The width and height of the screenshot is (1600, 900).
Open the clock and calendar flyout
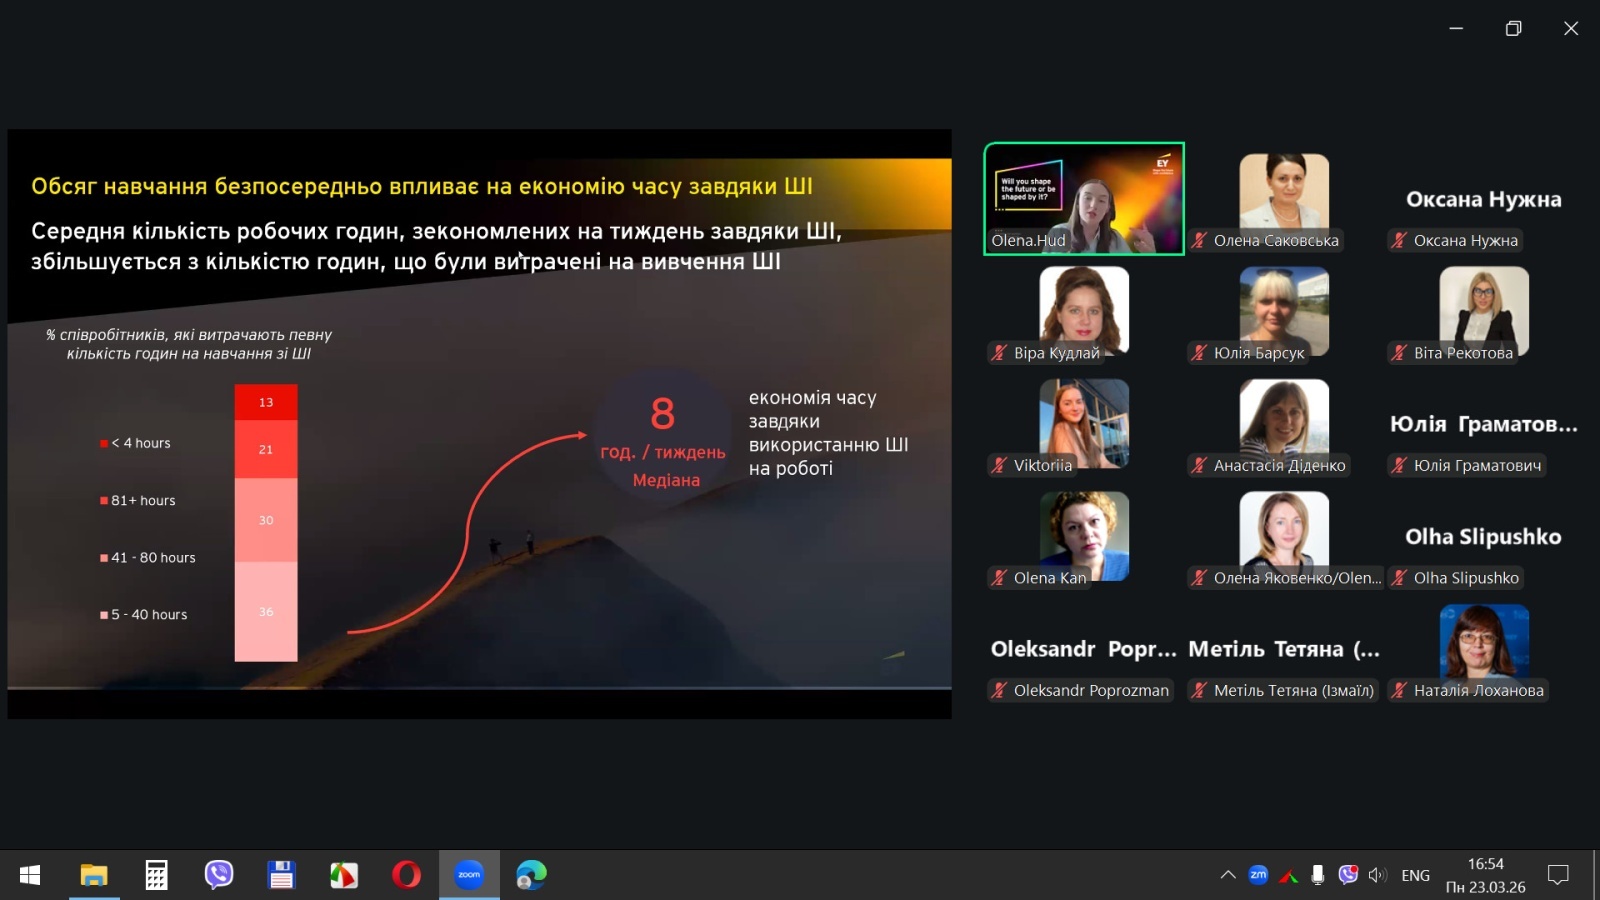point(1485,875)
